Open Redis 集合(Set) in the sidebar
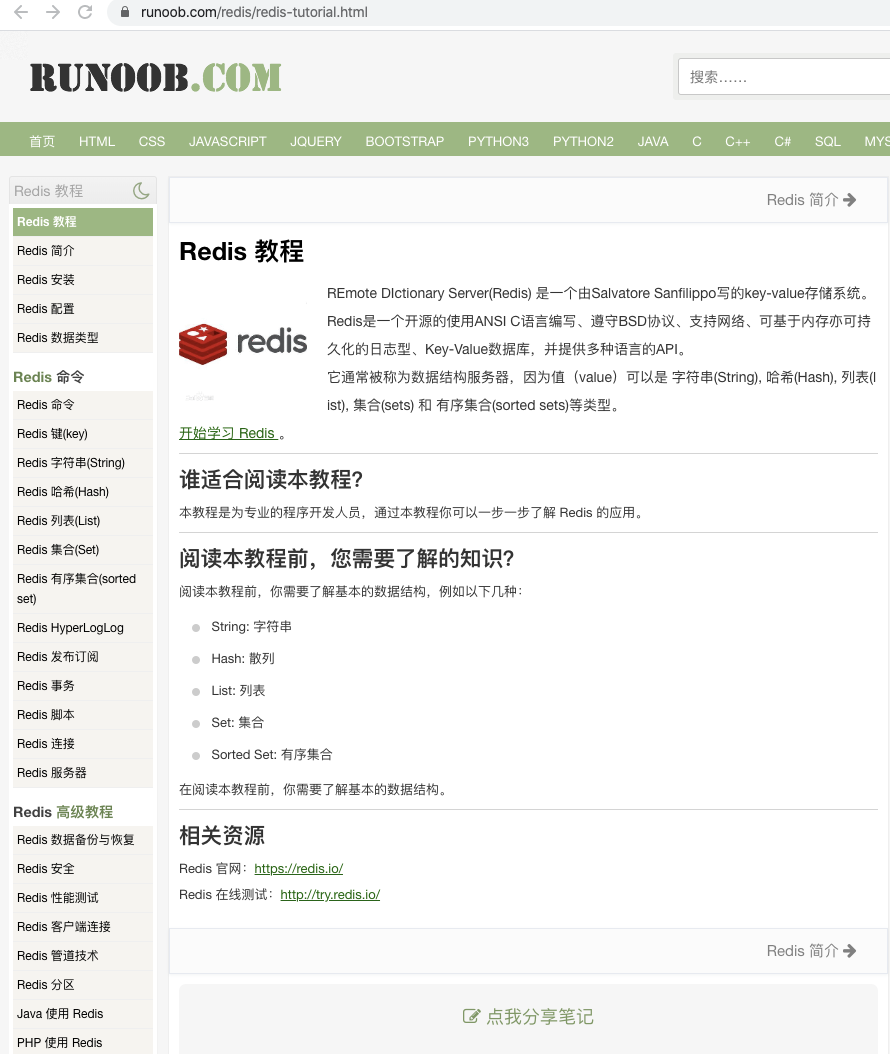This screenshot has height=1054, width=890. pyautogui.click(x=83, y=549)
